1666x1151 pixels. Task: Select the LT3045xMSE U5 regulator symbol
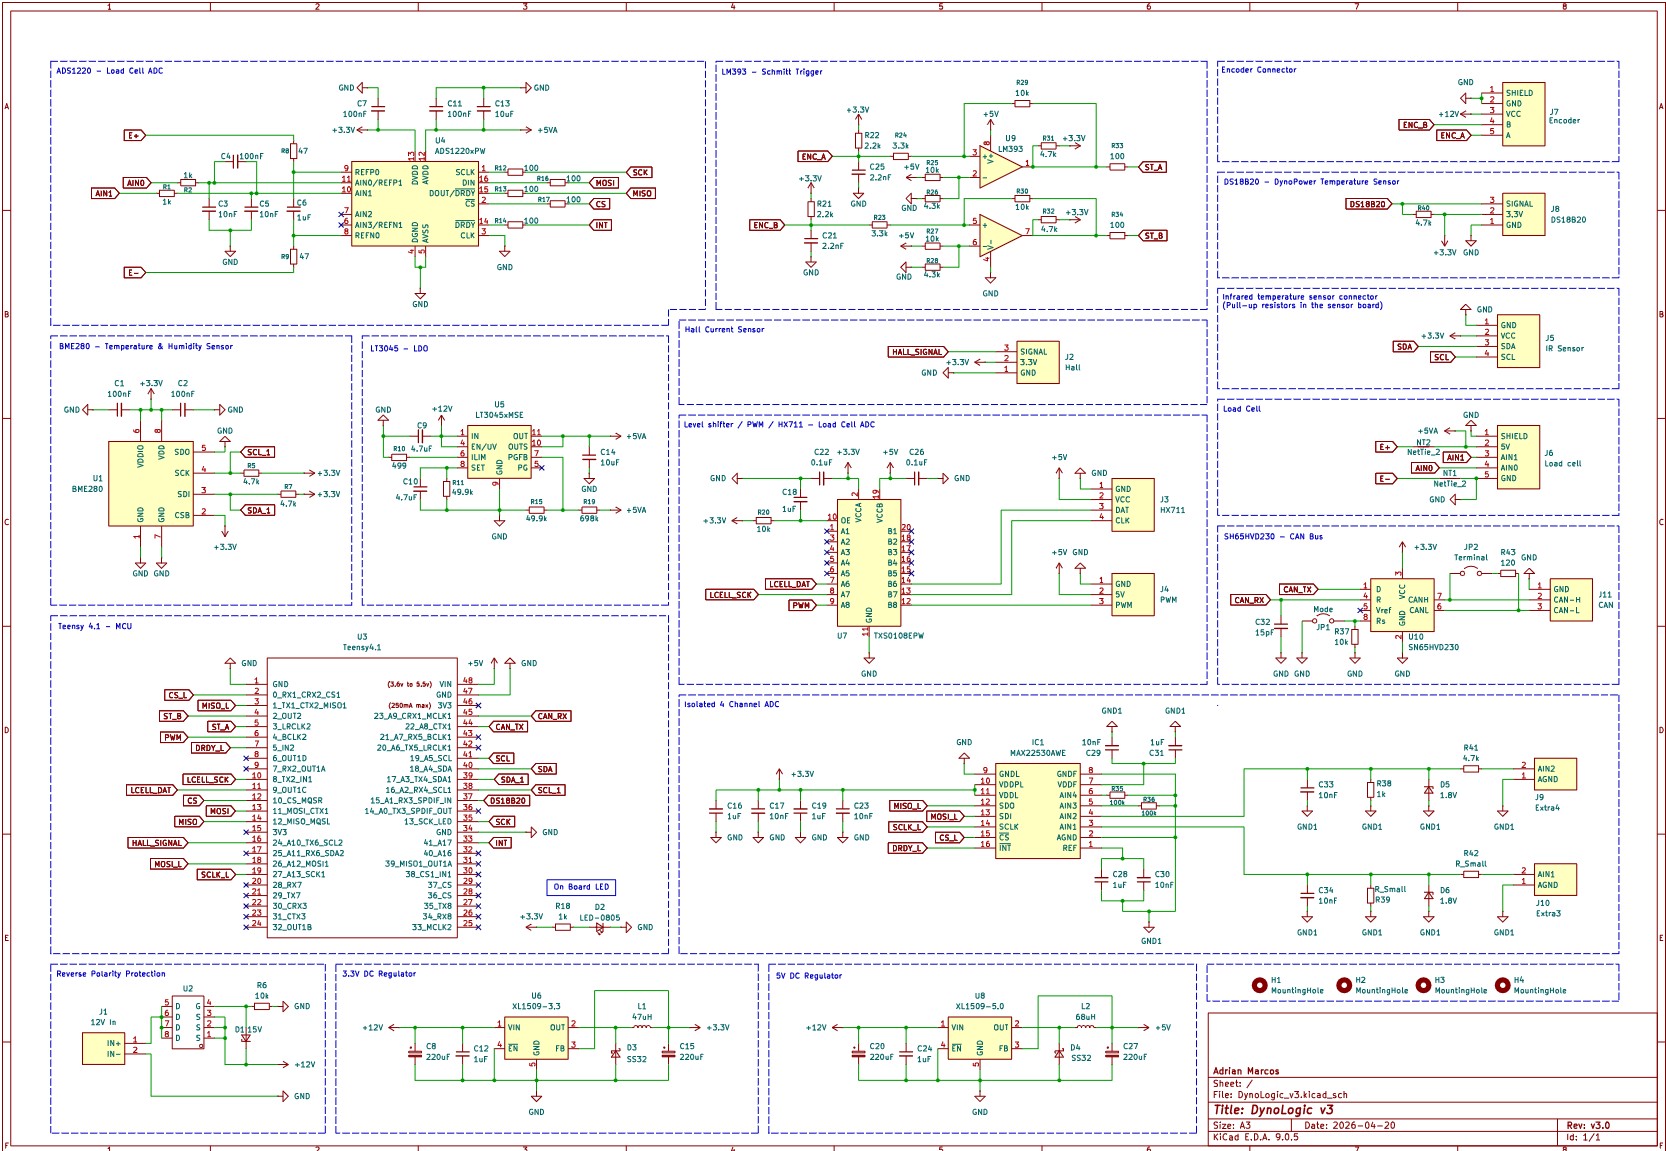499,453
